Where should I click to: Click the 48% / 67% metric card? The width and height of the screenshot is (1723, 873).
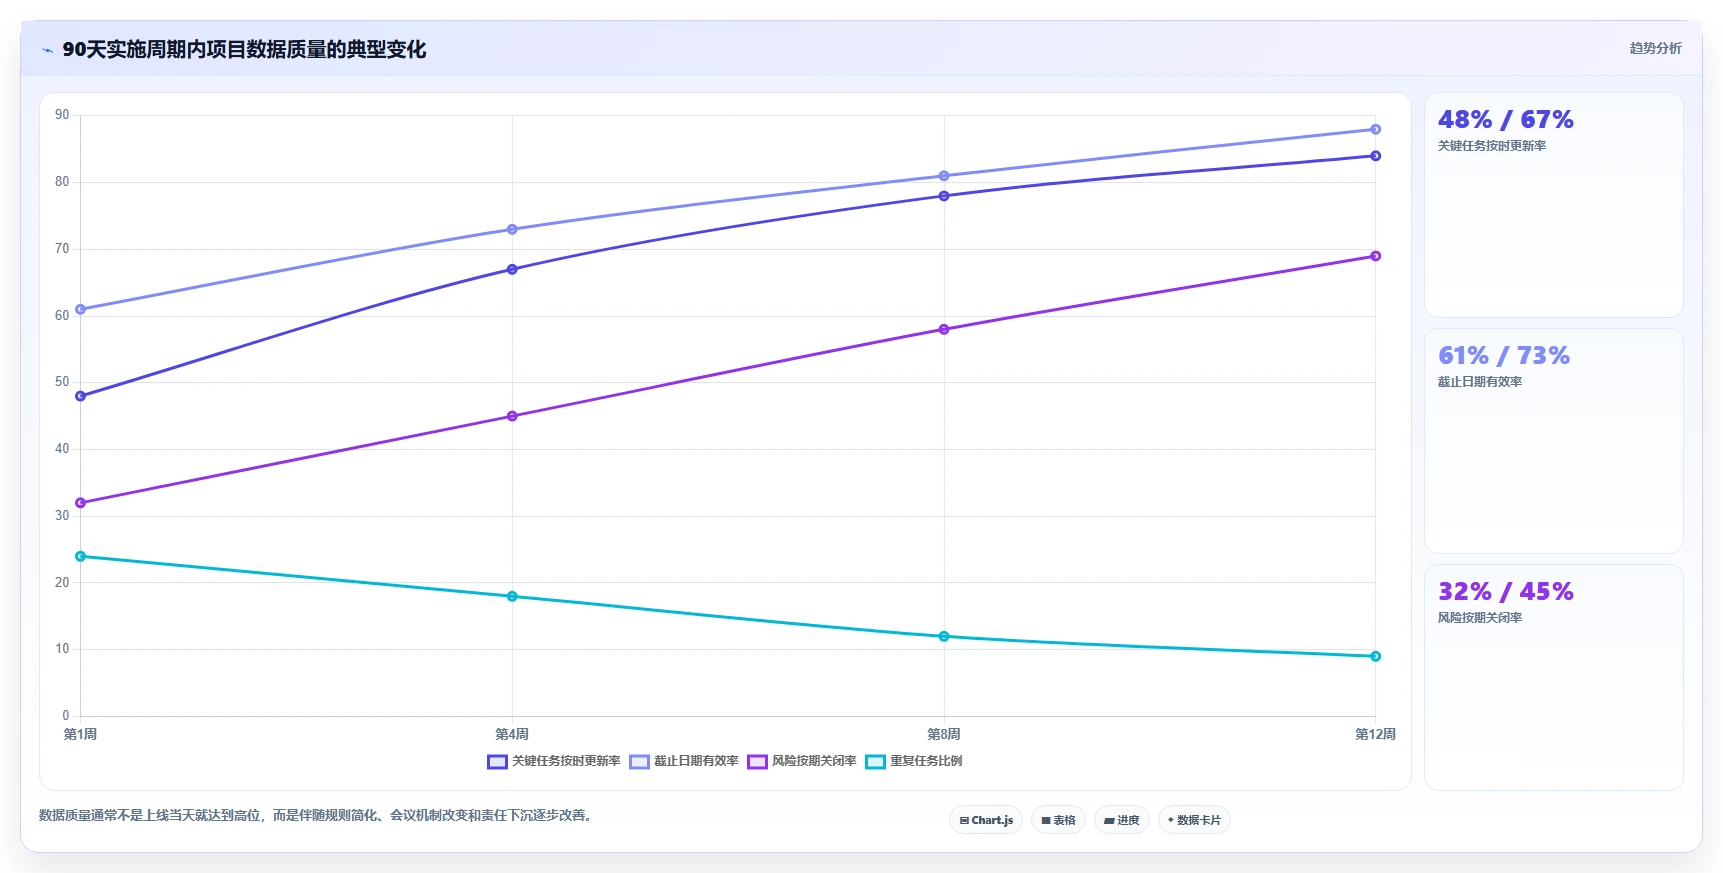coord(1553,205)
